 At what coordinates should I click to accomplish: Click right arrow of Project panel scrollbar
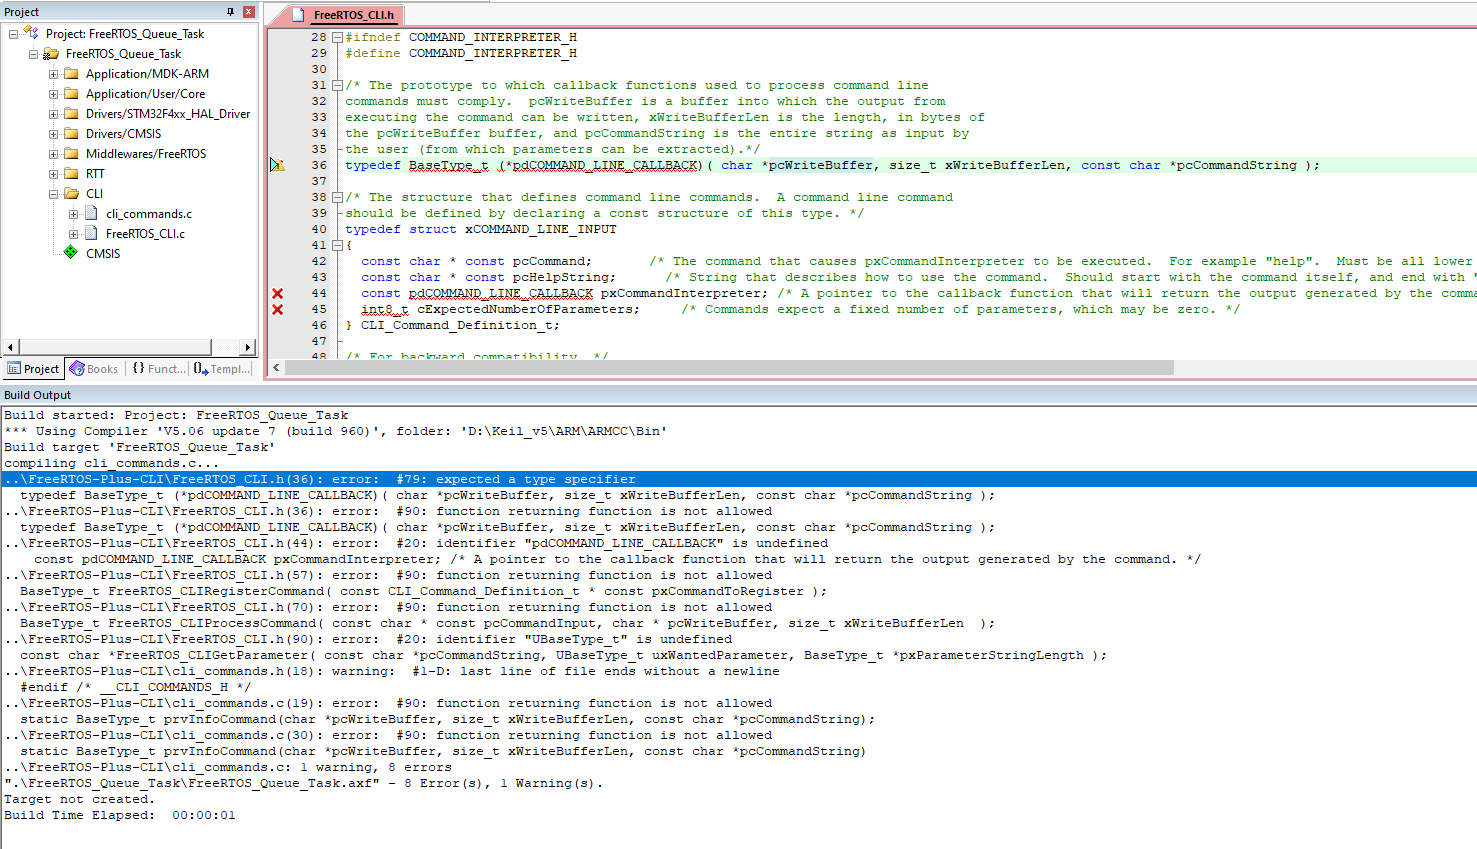247,347
